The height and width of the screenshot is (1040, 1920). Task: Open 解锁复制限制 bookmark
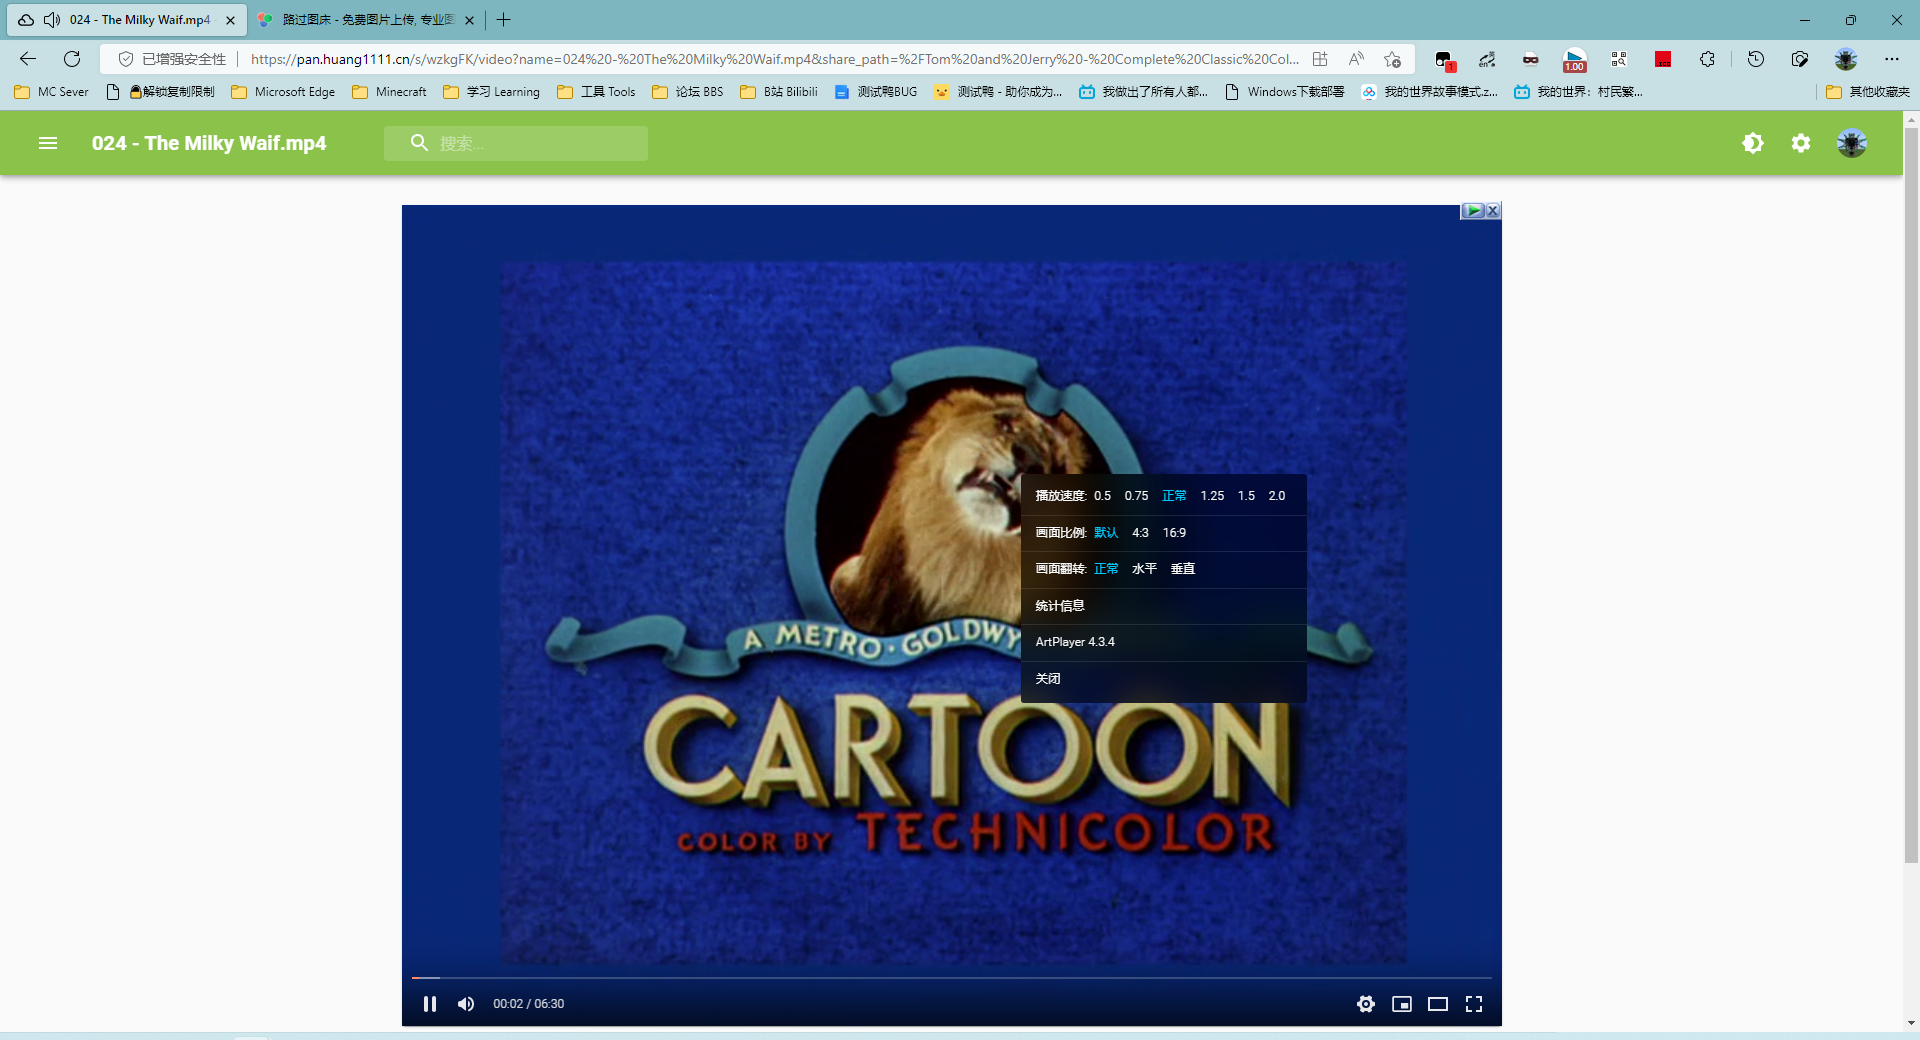161,92
